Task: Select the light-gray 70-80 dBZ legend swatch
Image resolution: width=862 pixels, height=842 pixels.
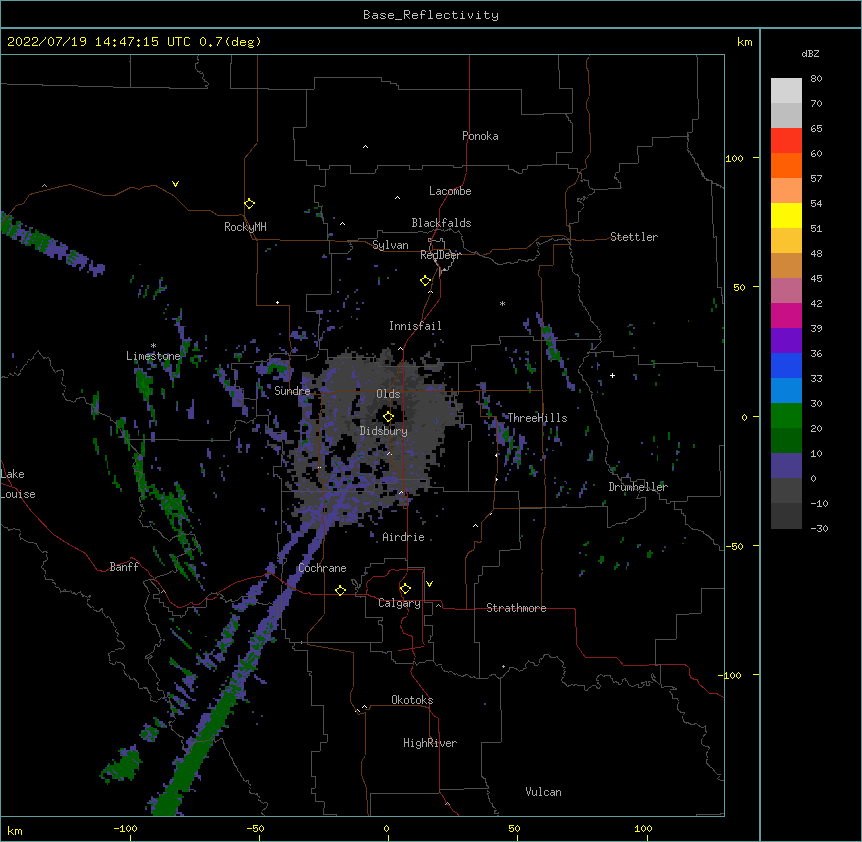Action: (786, 91)
